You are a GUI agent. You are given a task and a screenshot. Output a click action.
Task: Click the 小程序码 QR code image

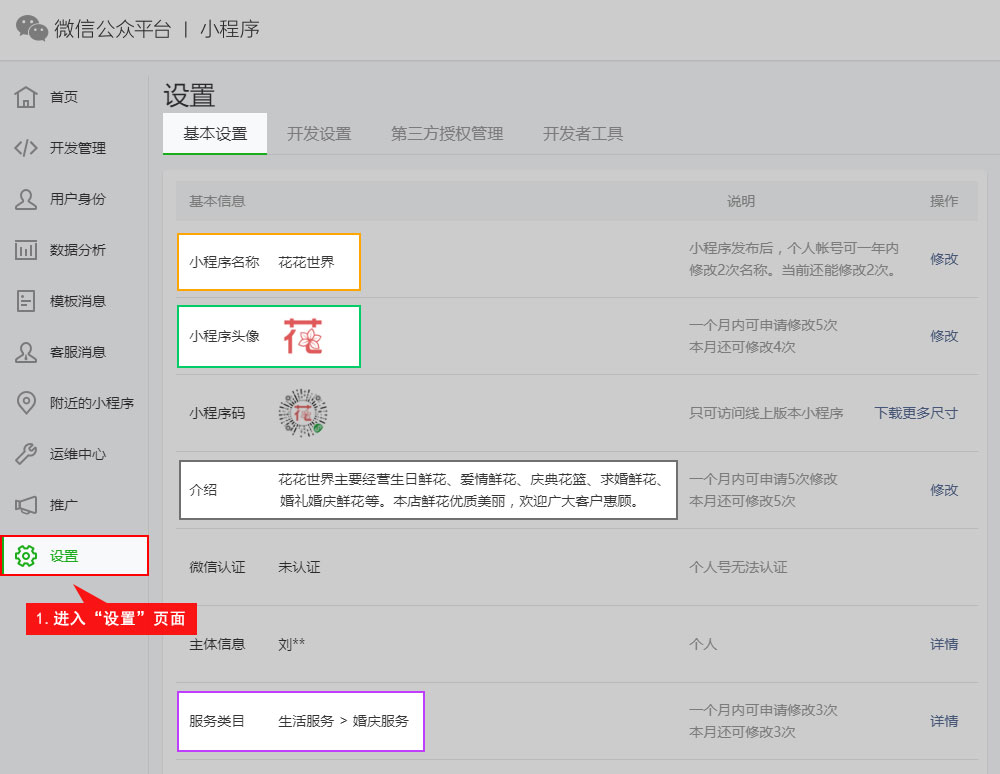(303, 413)
